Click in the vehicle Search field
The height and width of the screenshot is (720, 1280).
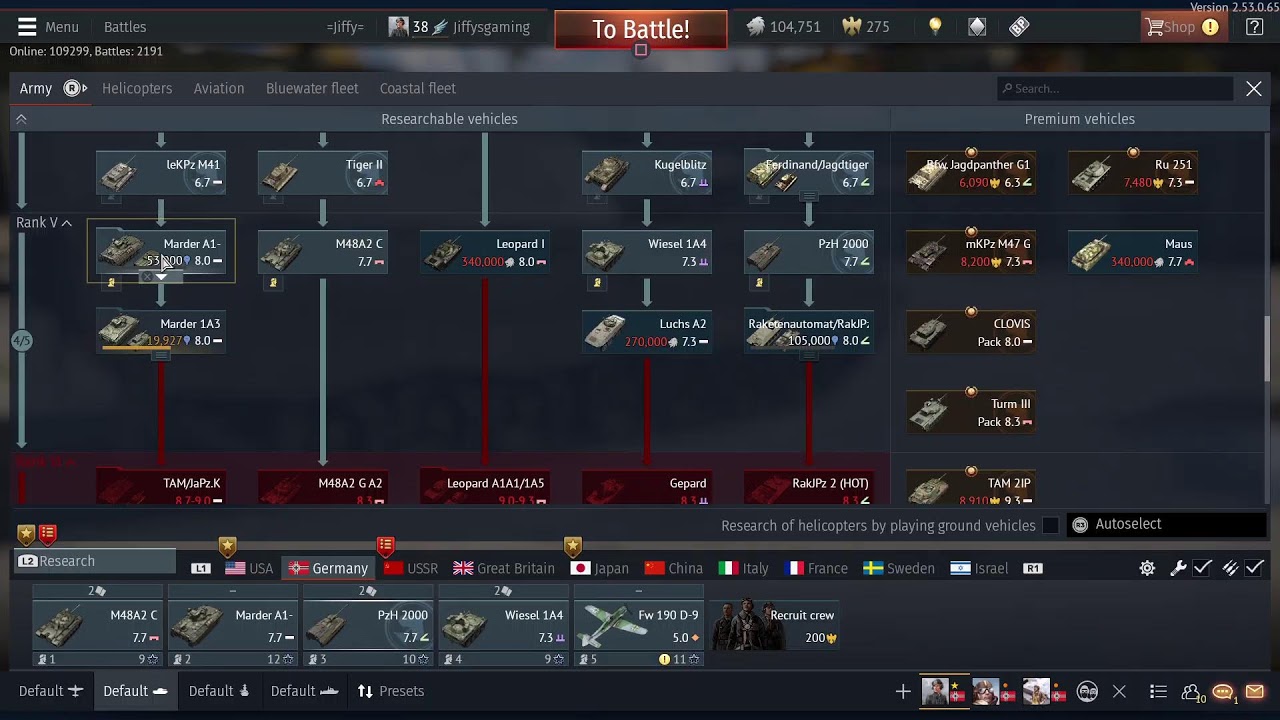1115,88
